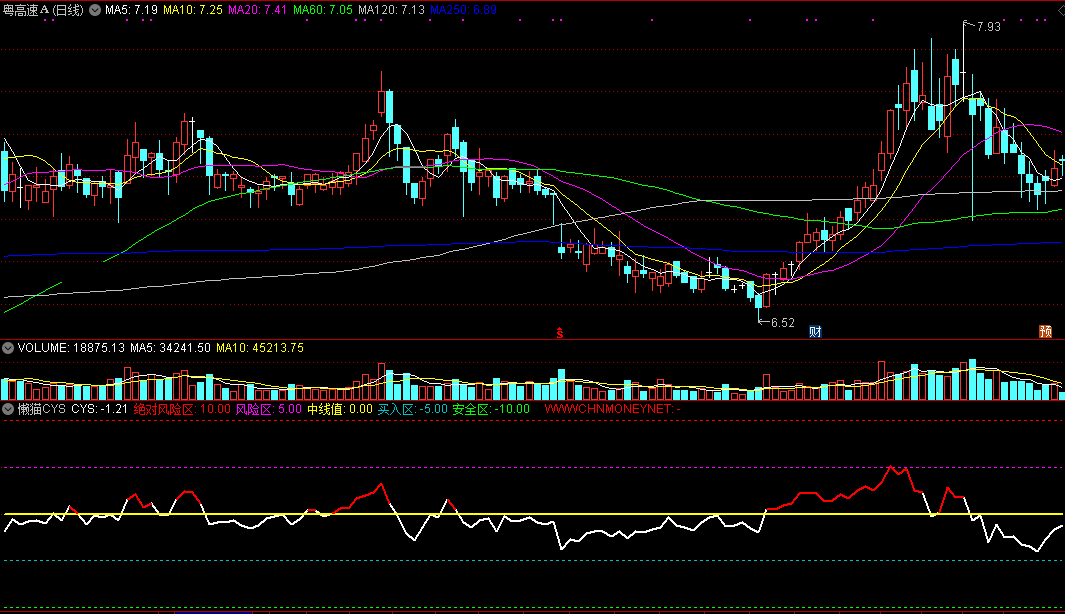
Task: Select the yellow MA10: 7.25 label
Action: [x=193, y=10]
